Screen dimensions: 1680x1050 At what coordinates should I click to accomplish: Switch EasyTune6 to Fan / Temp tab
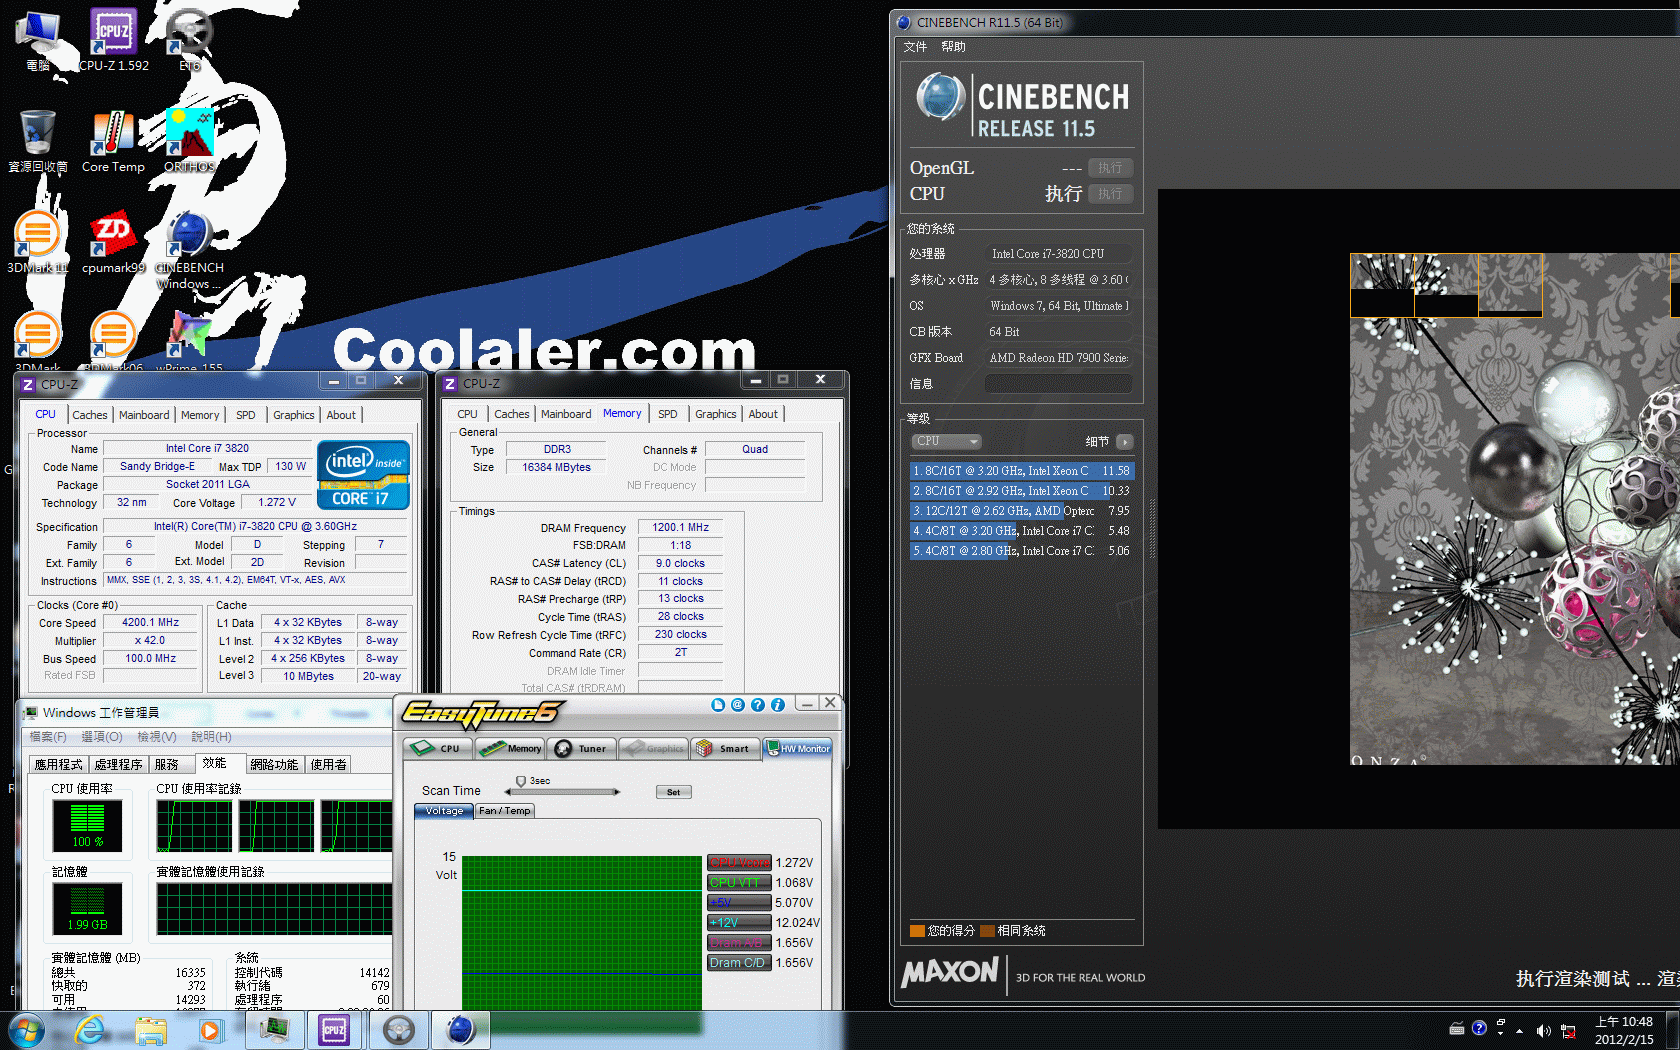tap(505, 811)
